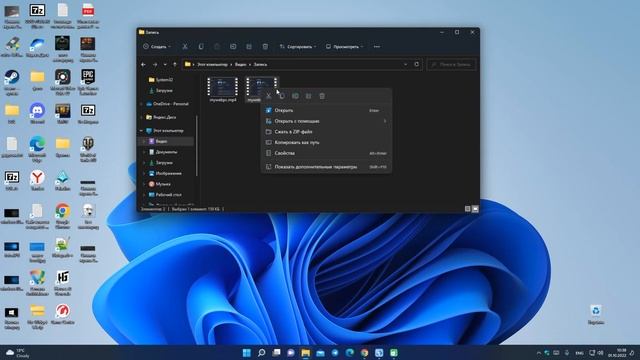Open the Yandex browser desktop shortcut
The image size is (640, 360).
tap(37, 181)
